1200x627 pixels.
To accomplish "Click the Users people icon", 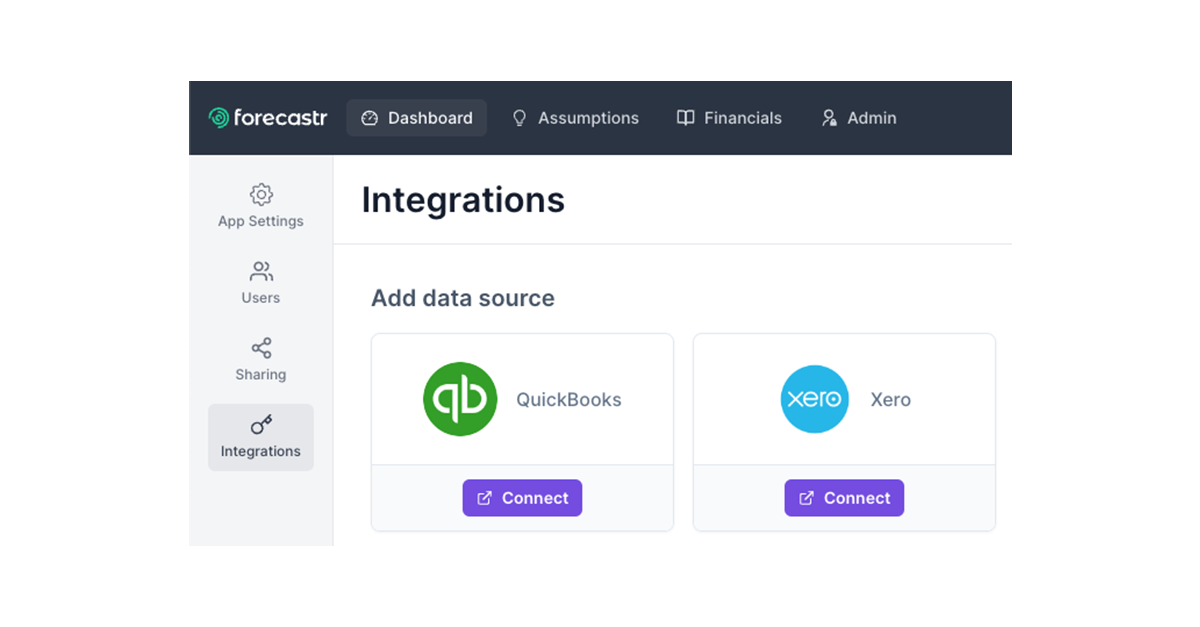I will pyautogui.click(x=261, y=271).
